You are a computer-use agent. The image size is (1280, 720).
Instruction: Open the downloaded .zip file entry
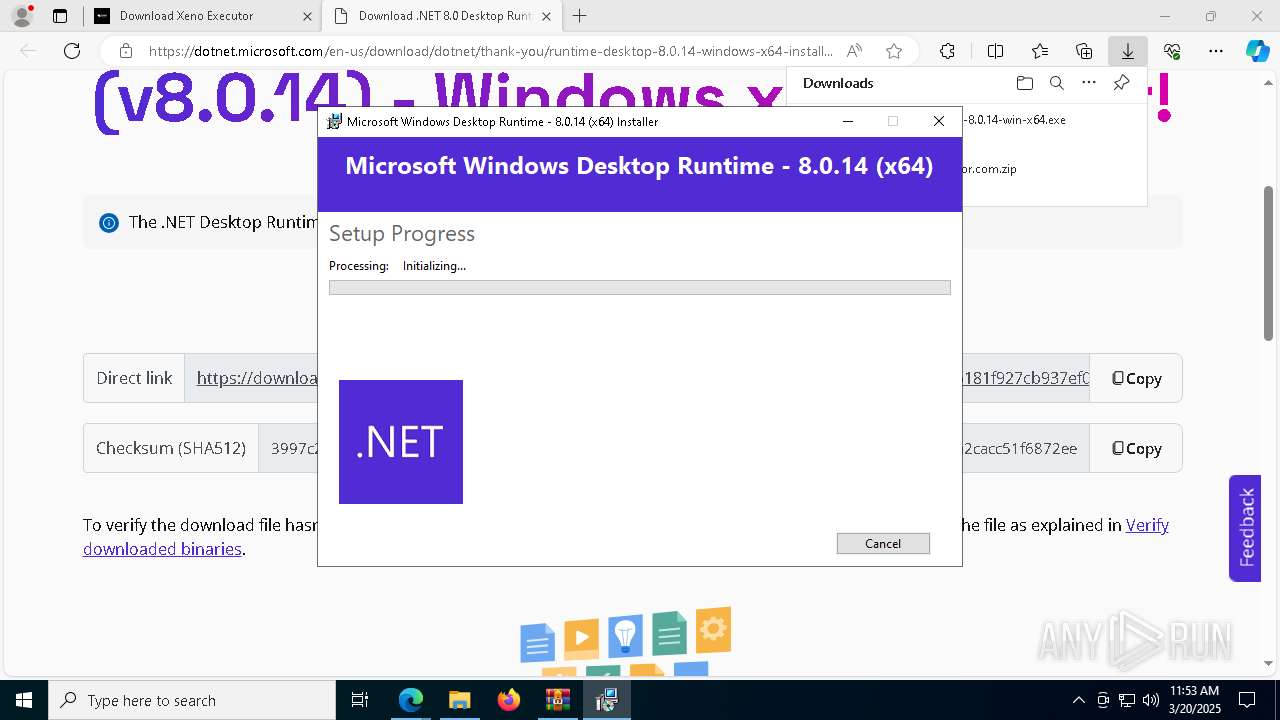[990, 169]
